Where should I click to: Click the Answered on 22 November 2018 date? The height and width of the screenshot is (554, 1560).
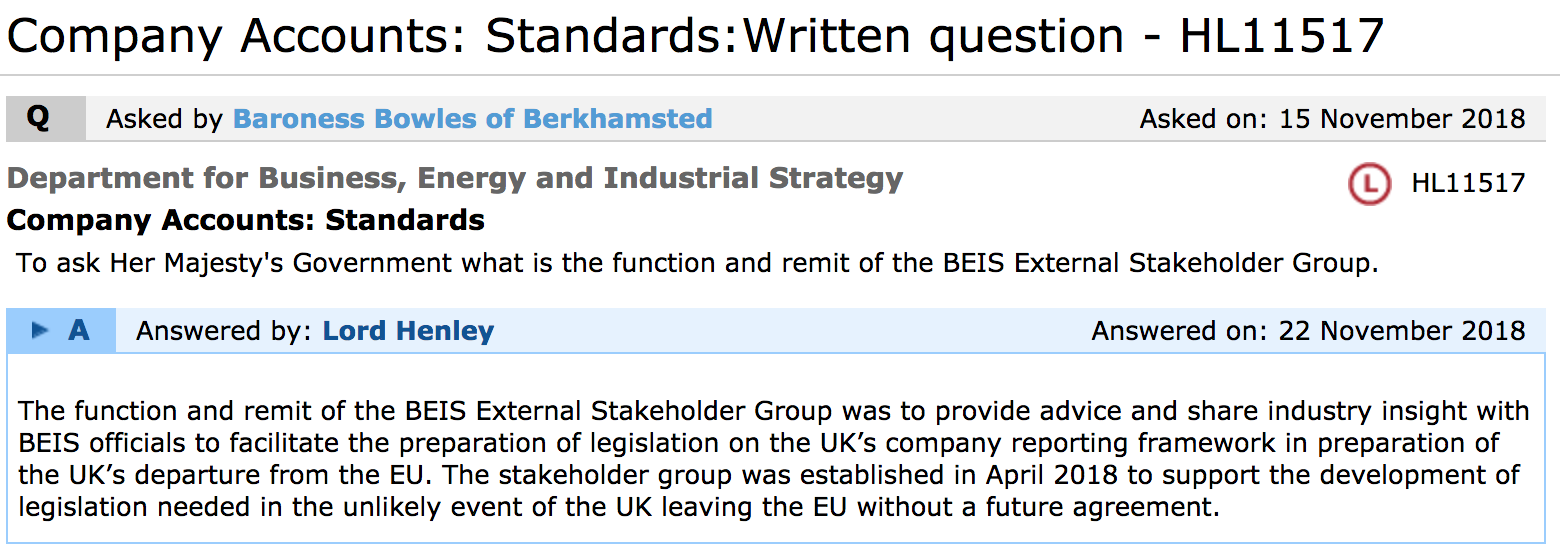pos(1308,331)
